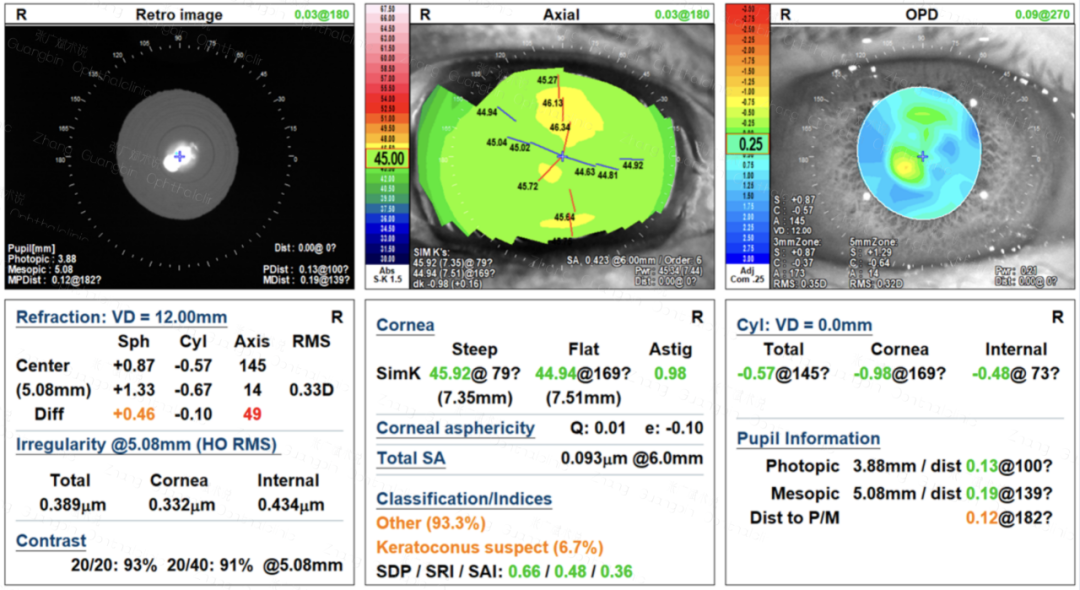Open the 'Pupil Information' heading
The width and height of the screenshot is (1080, 590).
tap(809, 439)
